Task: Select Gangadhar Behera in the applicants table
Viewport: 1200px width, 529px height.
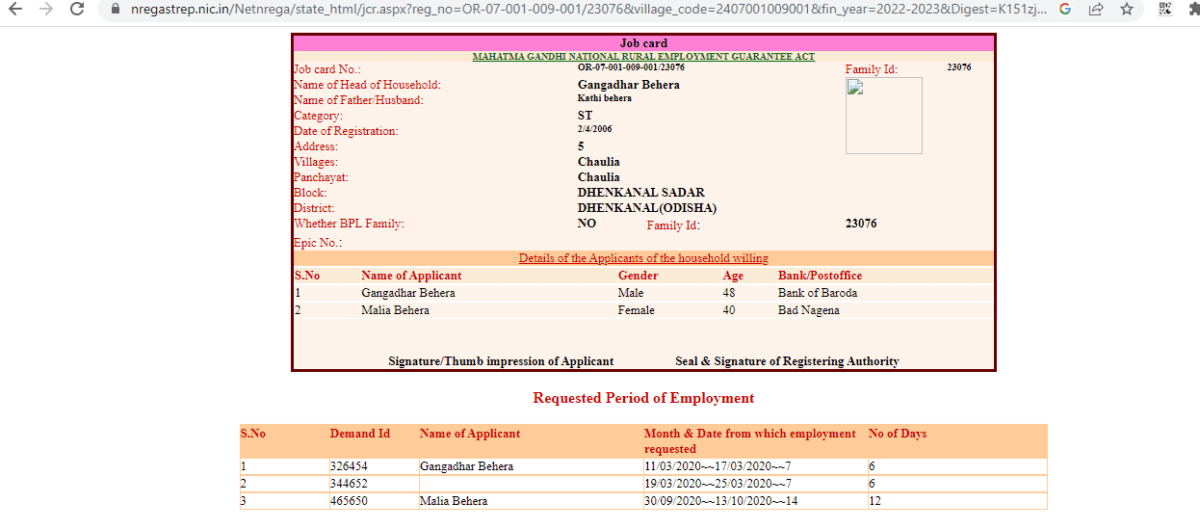Action: [408, 293]
